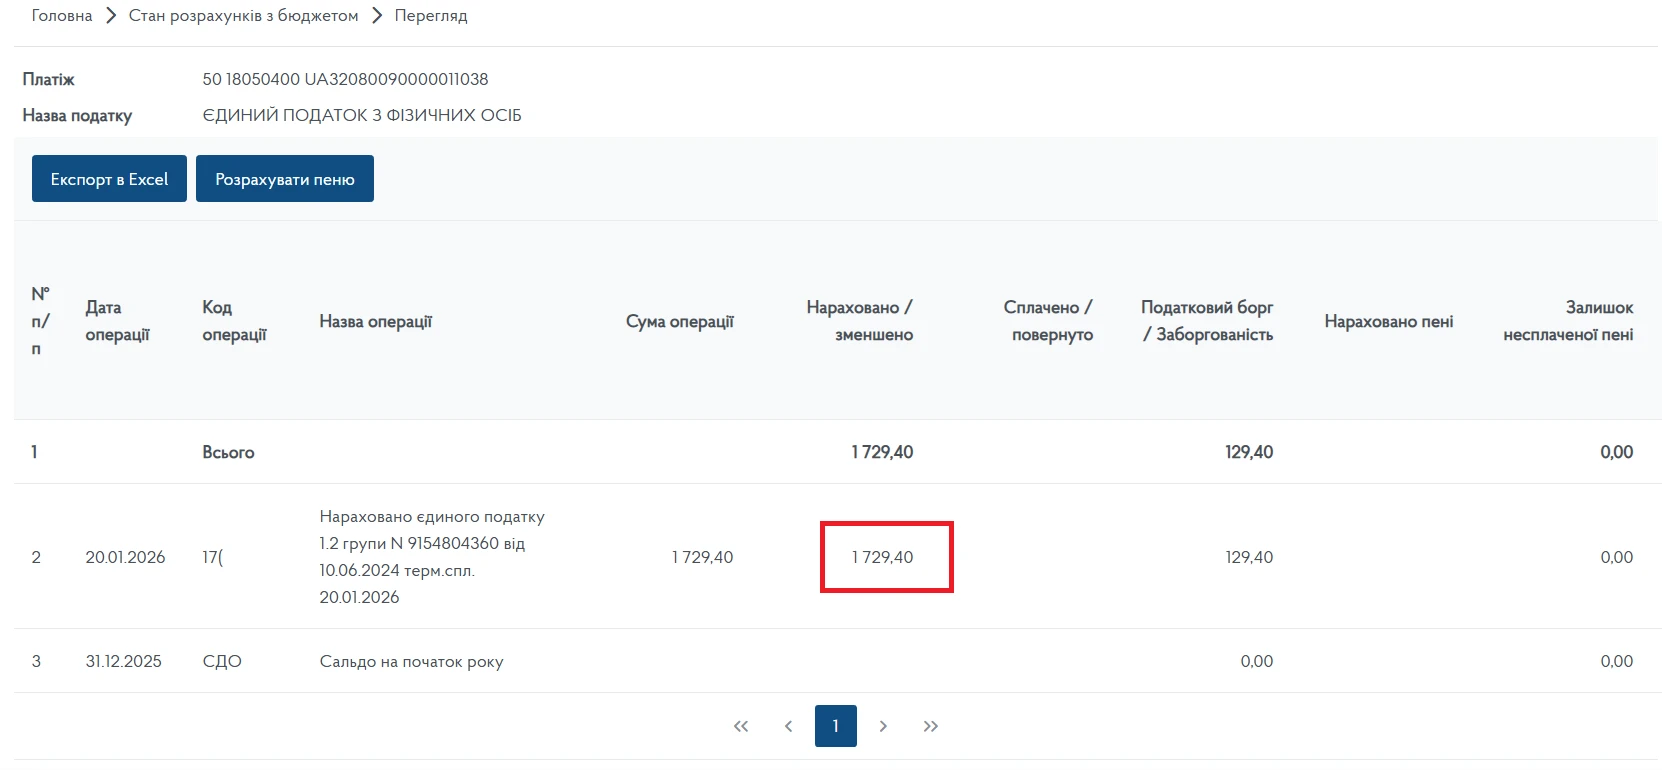Select the Залишок несплаченої пені column header
Image resolution: width=1662 pixels, height=770 pixels.
click(x=1568, y=321)
